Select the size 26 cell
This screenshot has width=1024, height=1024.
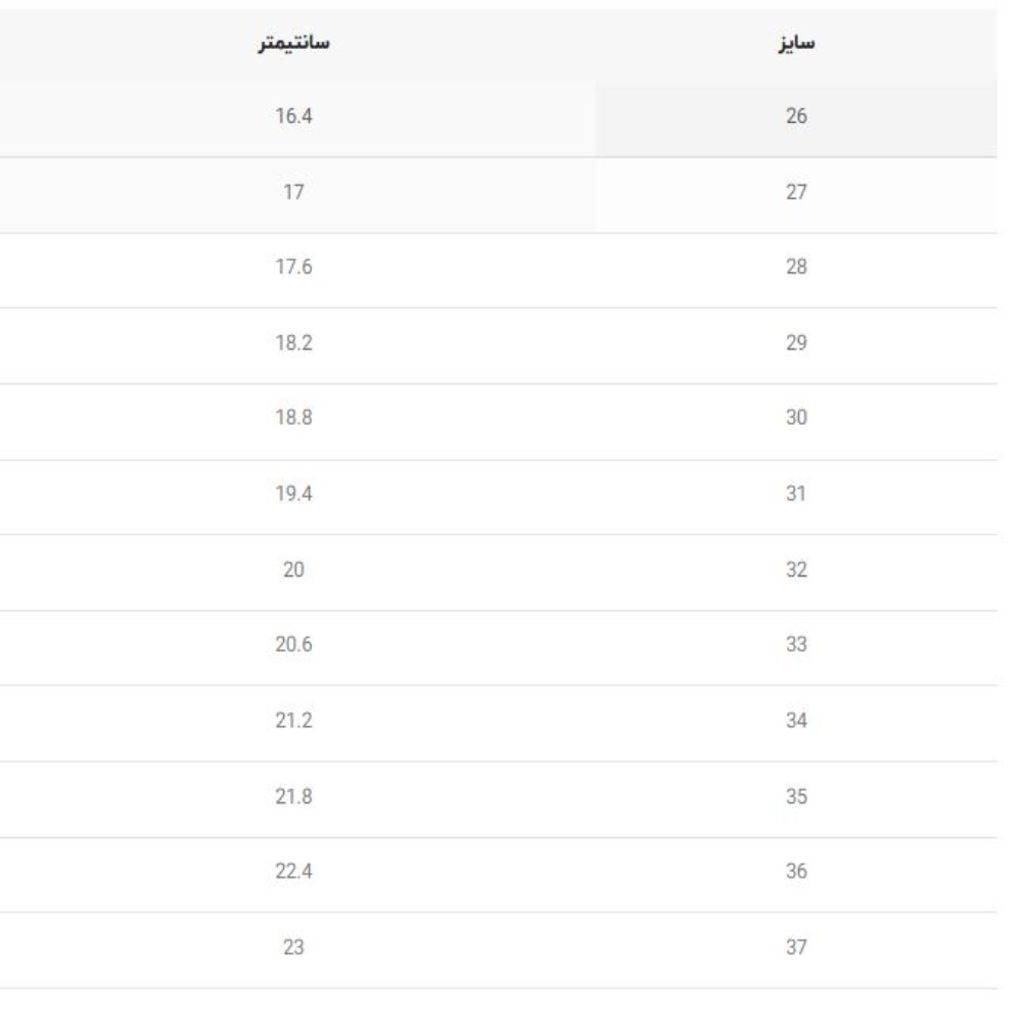tap(796, 118)
